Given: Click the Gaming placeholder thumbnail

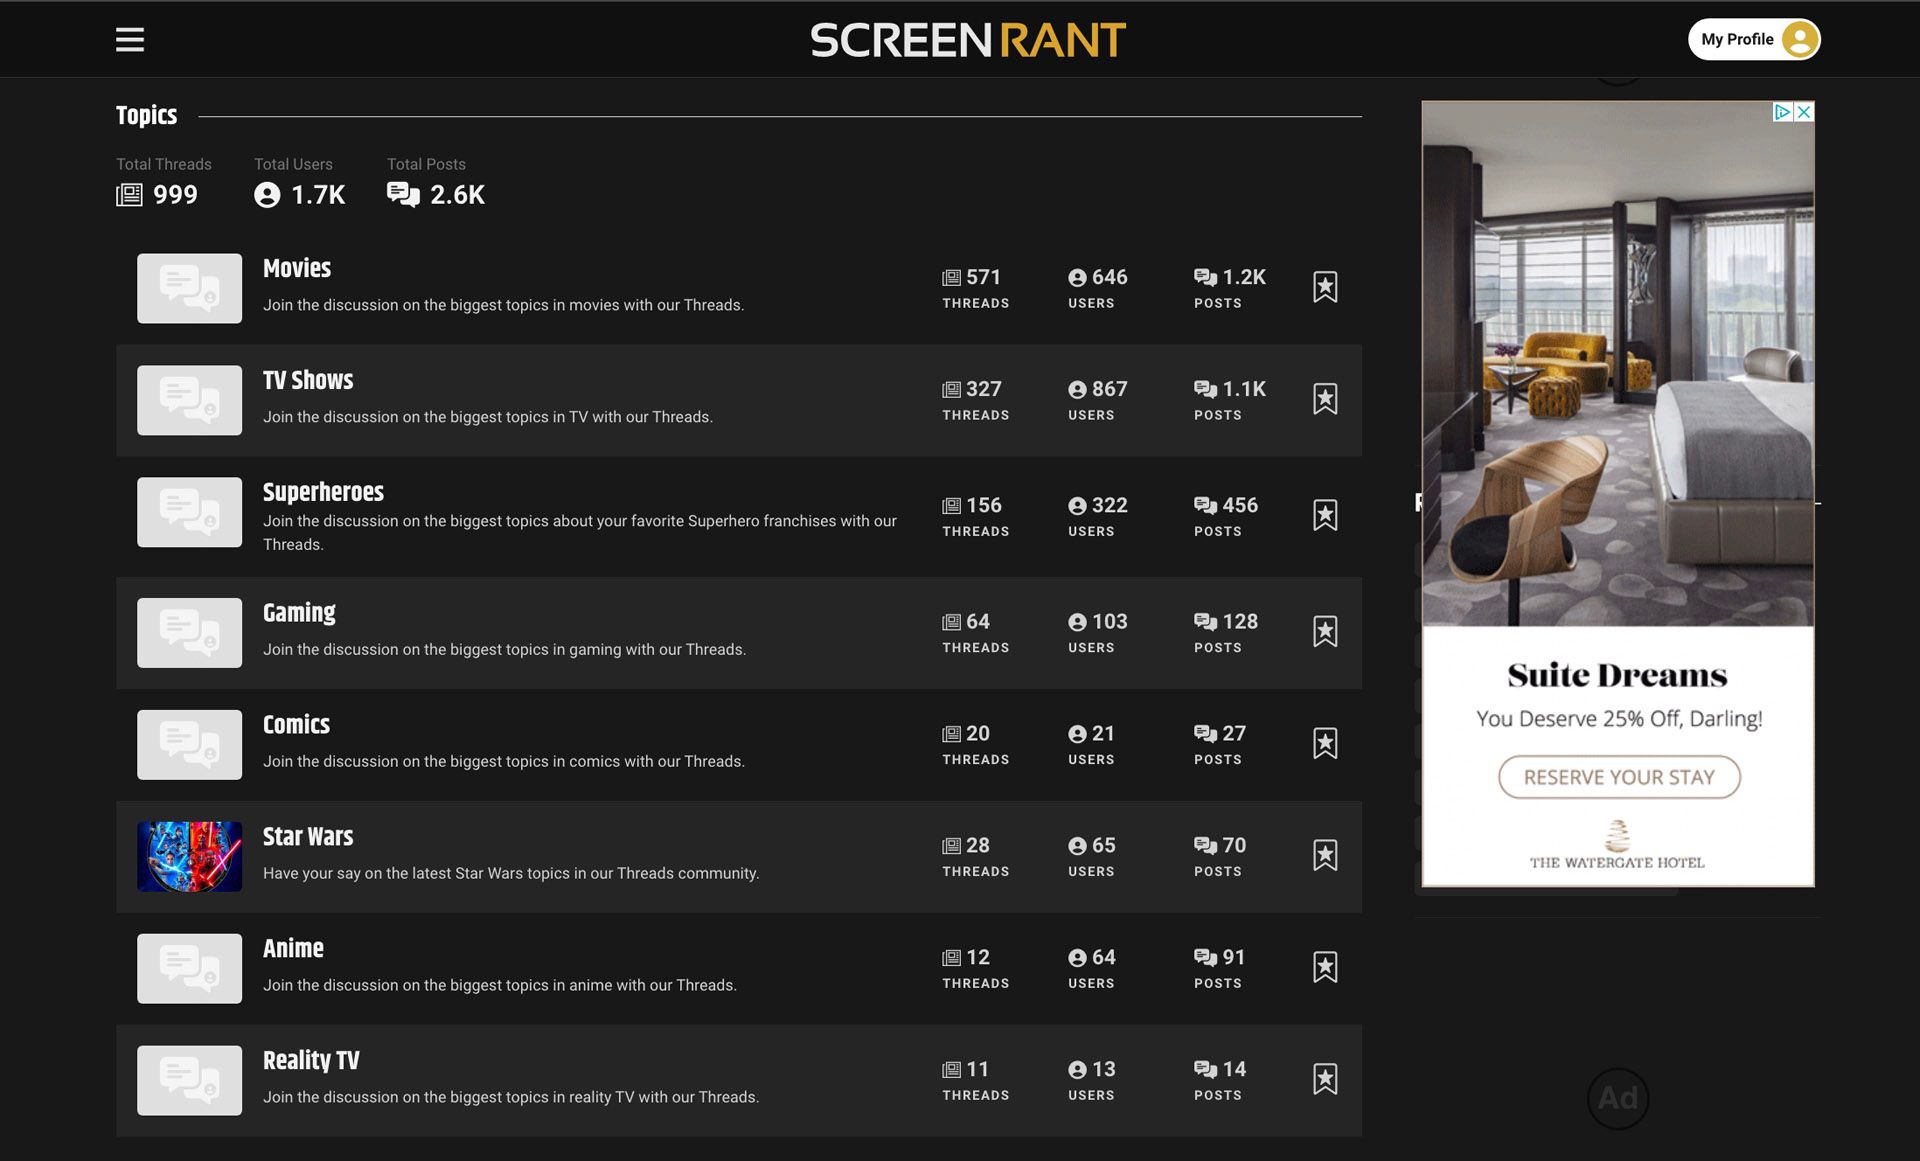Looking at the screenshot, I should click(x=189, y=633).
